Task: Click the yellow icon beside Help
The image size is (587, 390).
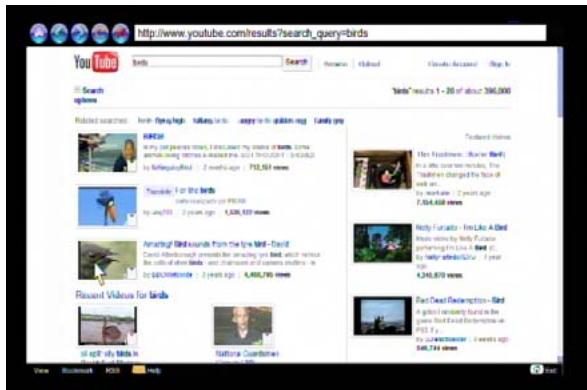Action: 138,369
